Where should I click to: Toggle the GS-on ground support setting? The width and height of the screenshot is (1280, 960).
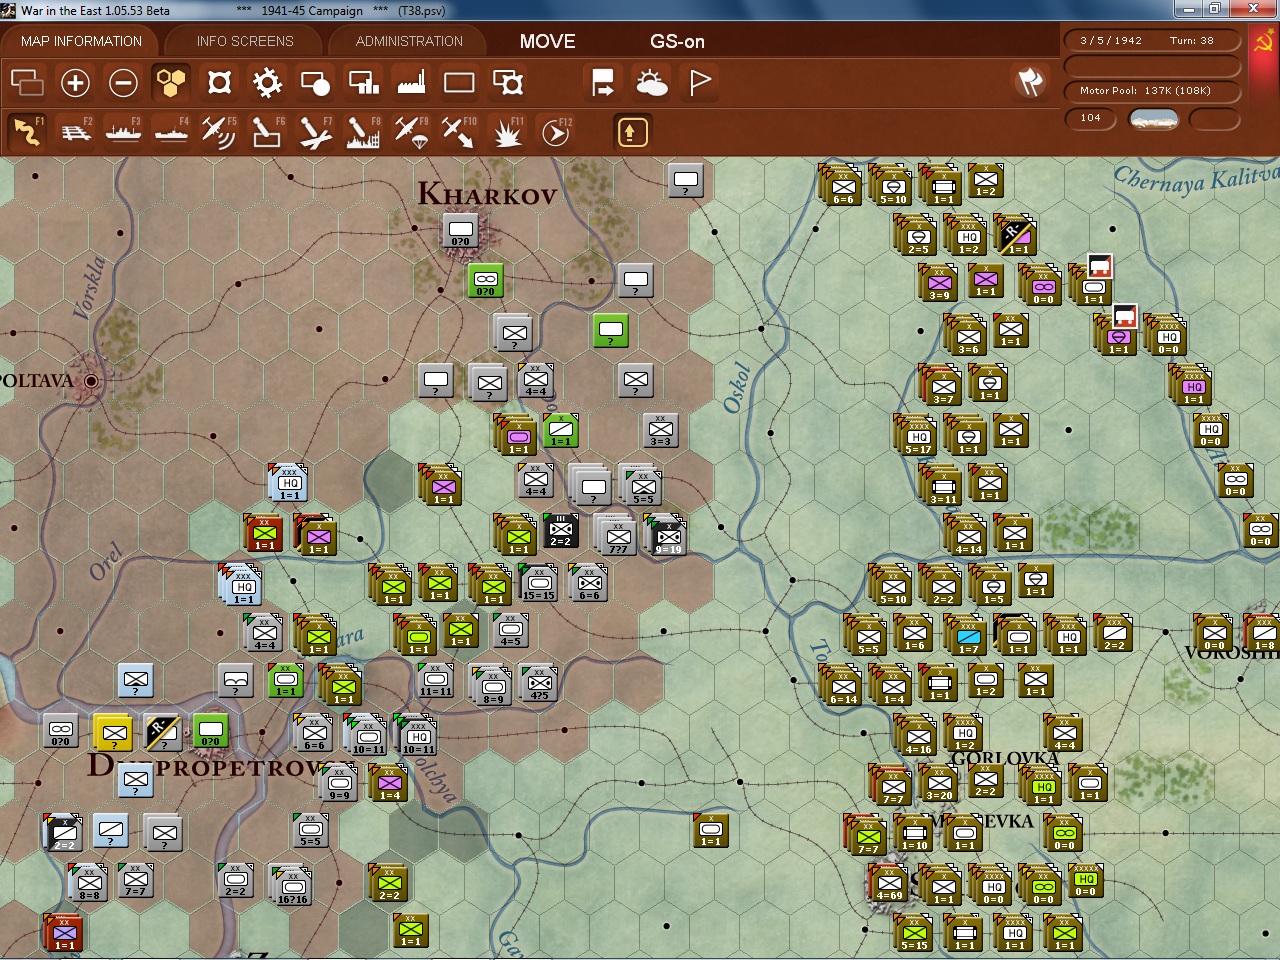coord(677,41)
